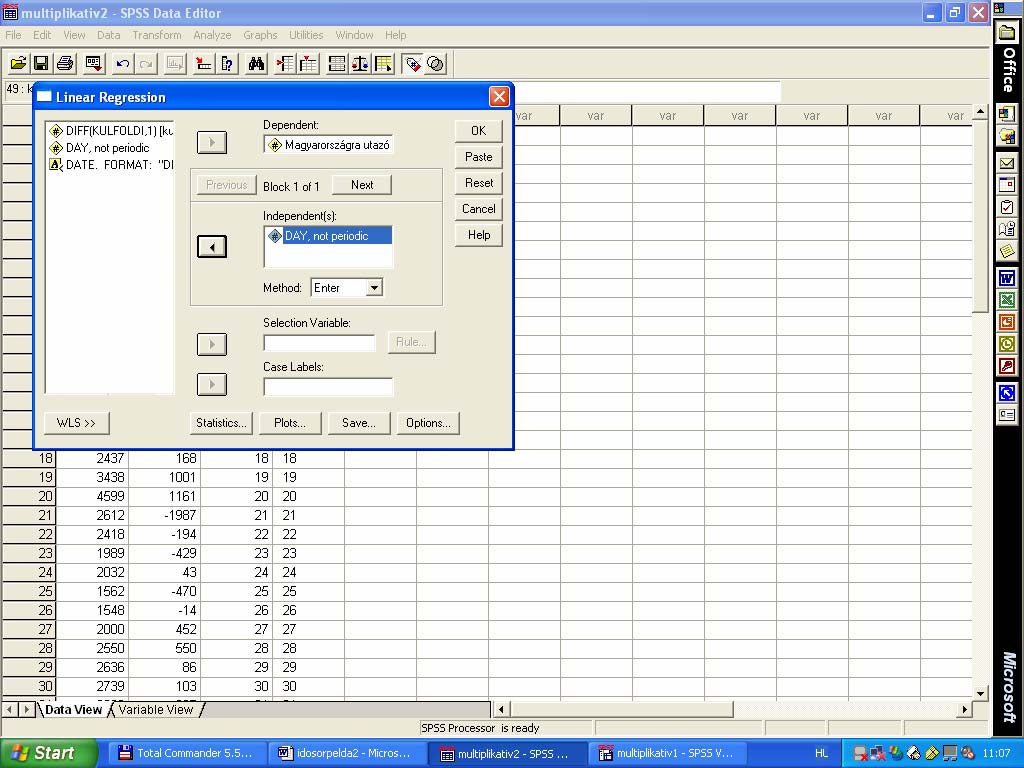The image size is (1024, 768).
Task: Select row header 25 in data grid
Action: click(x=29, y=591)
